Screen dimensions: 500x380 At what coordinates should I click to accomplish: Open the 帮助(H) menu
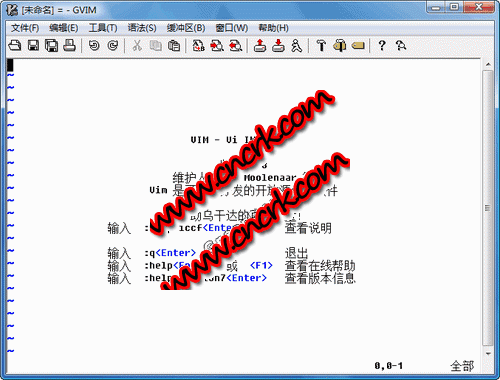tap(273, 28)
